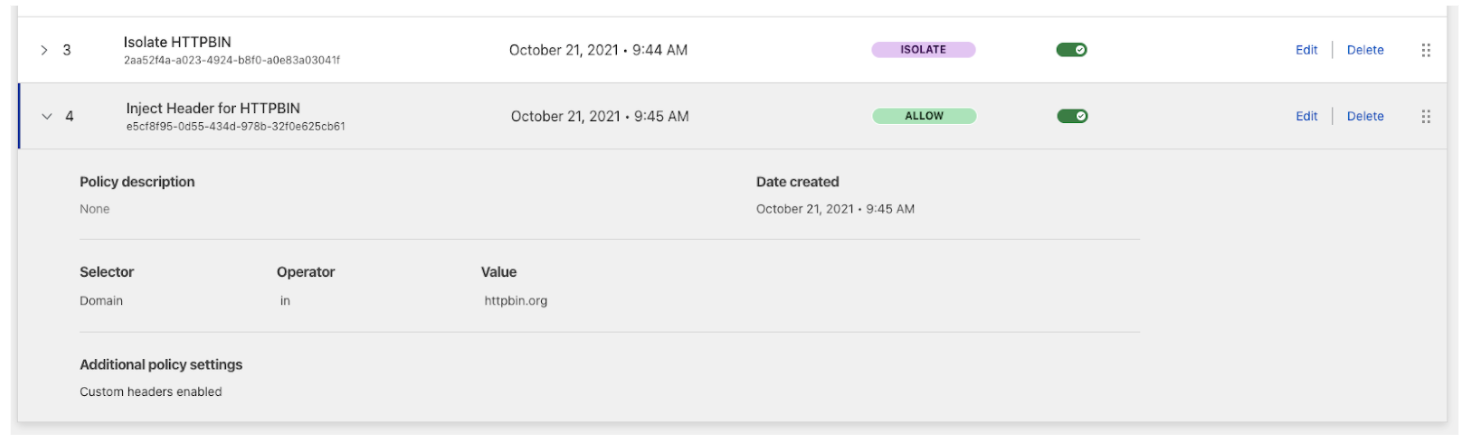This screenshot has width=1462, height=438.
Task: Click the policy ID starting with e5cf8f95
Action: point(235,127)
